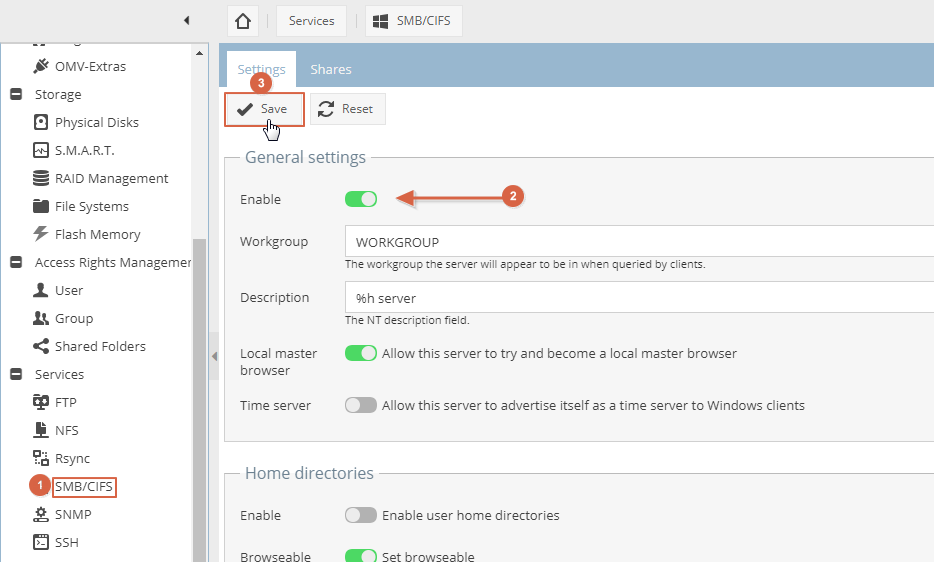Open the OMV-Extras plug icon
Screen dimensions: 934x562
[41, 66]
